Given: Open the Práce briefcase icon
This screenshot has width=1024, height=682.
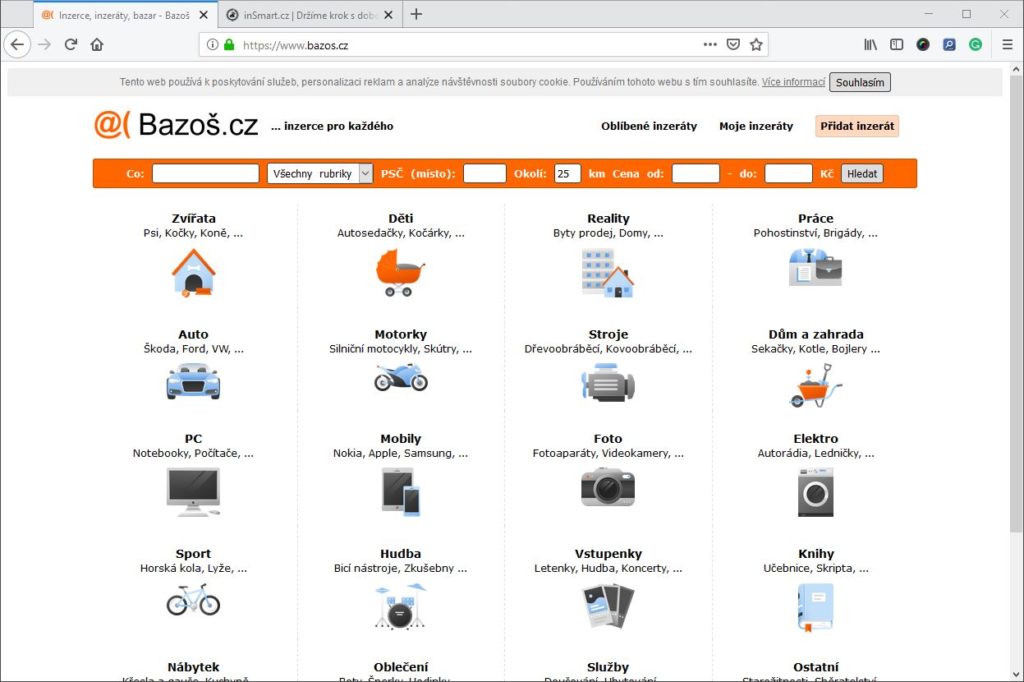Looking at the screenshot, I should pos(815,267).
